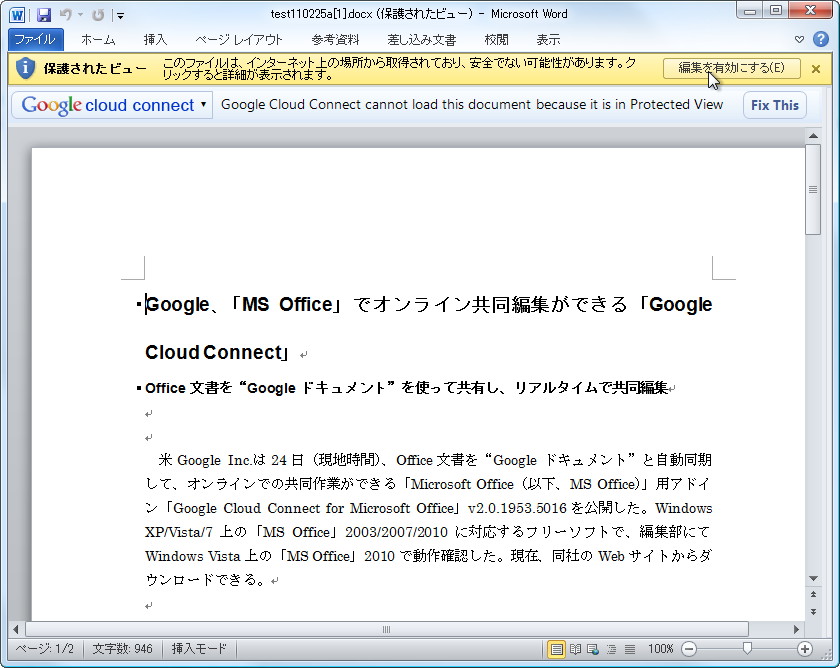Open the ファイル (File) tab
Viewport: 840px width, 668px height.
(35, 40)
